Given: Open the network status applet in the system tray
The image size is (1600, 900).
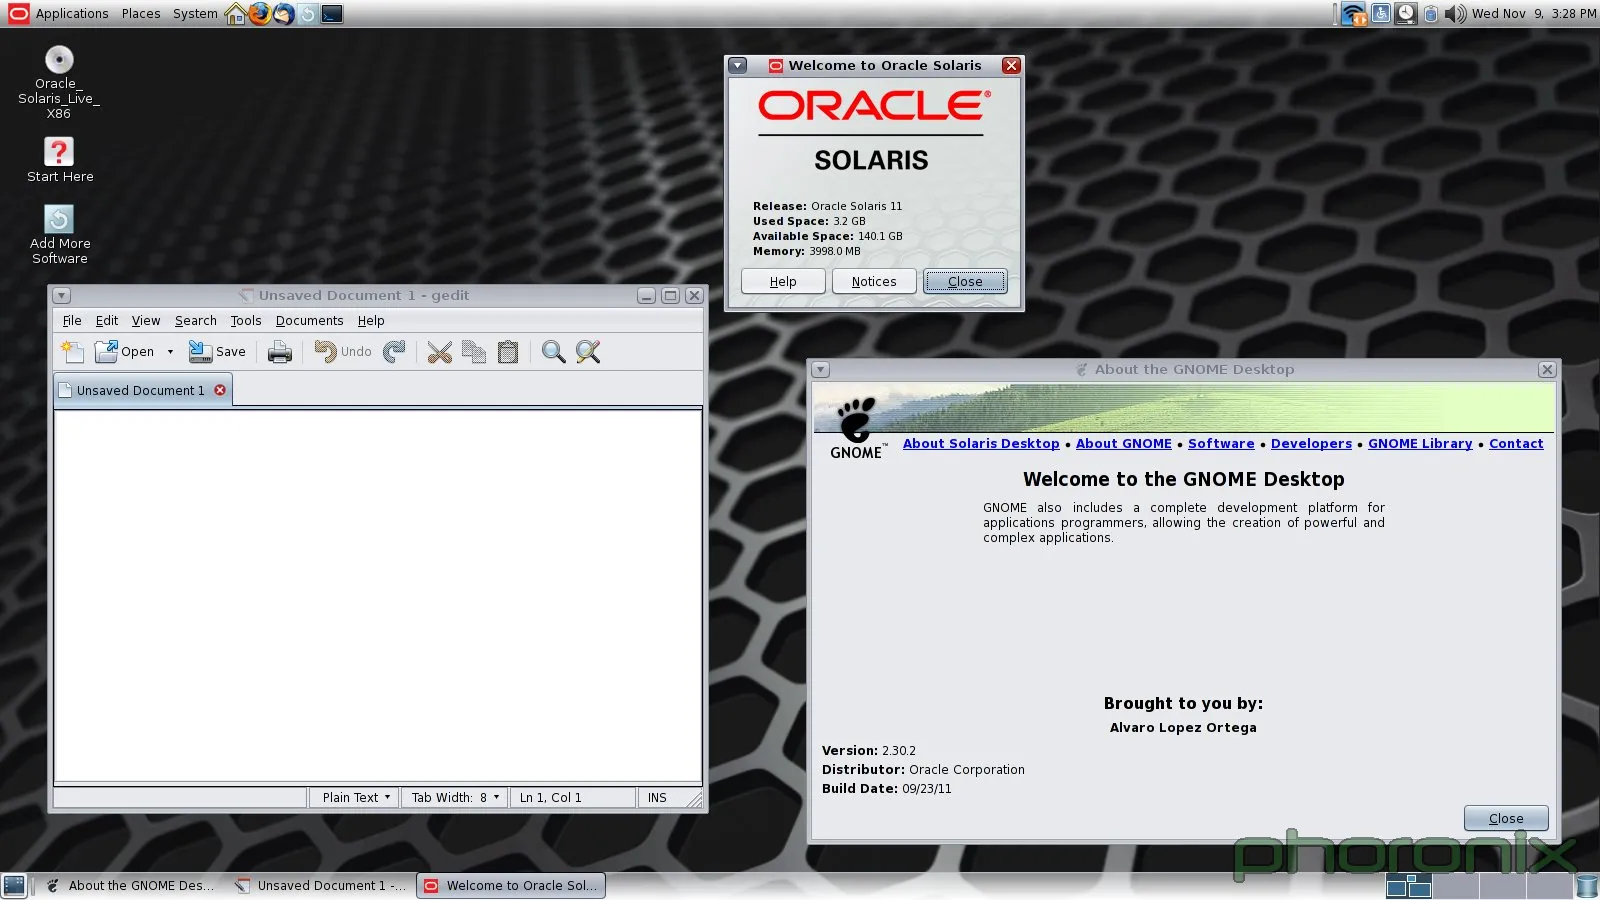Looking at the screenshot, I should point(1354,14).
